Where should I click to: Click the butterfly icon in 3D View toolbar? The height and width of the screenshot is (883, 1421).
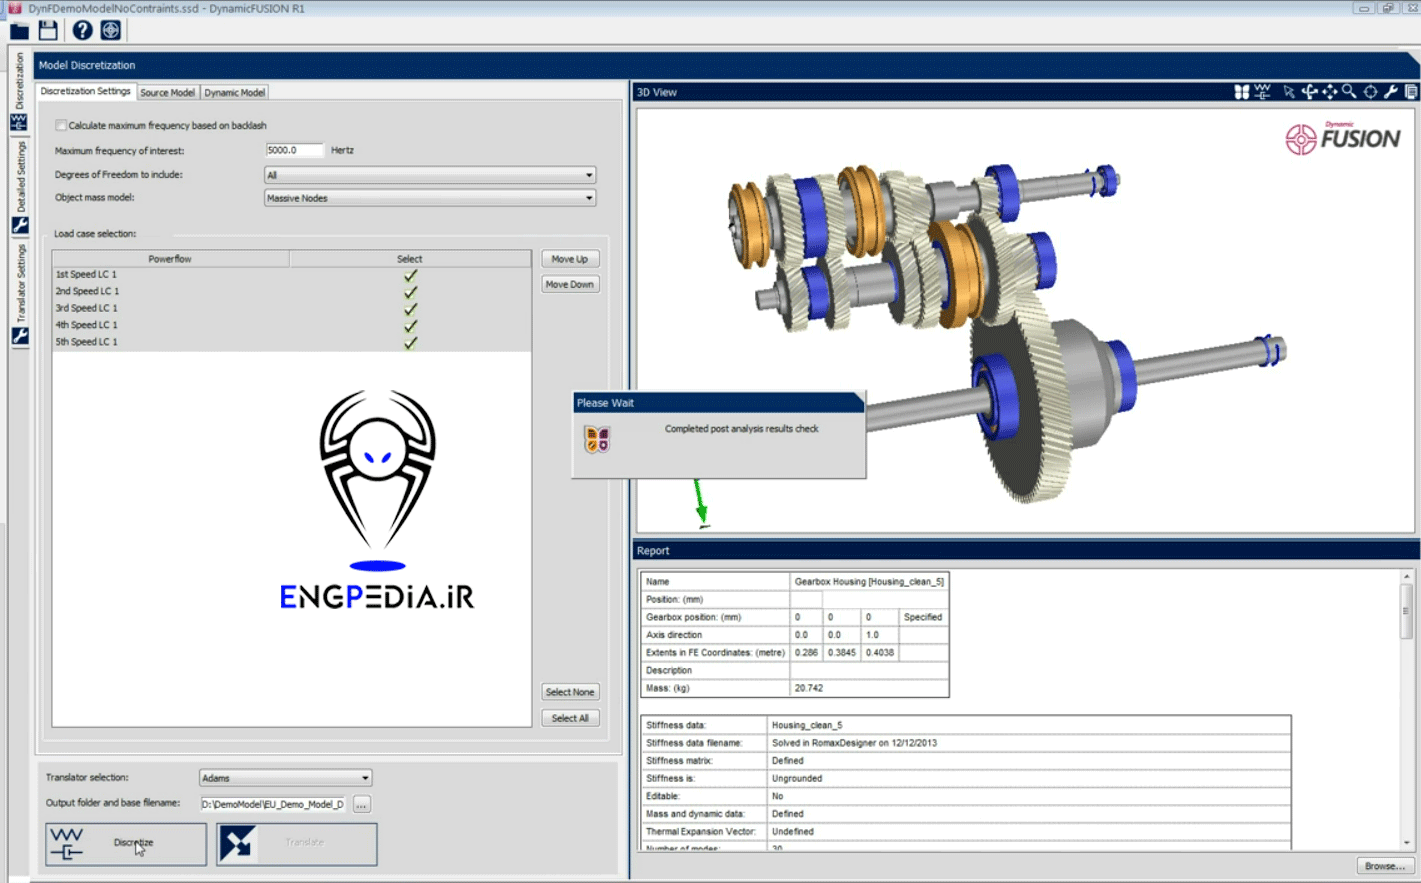point(1241,92)
